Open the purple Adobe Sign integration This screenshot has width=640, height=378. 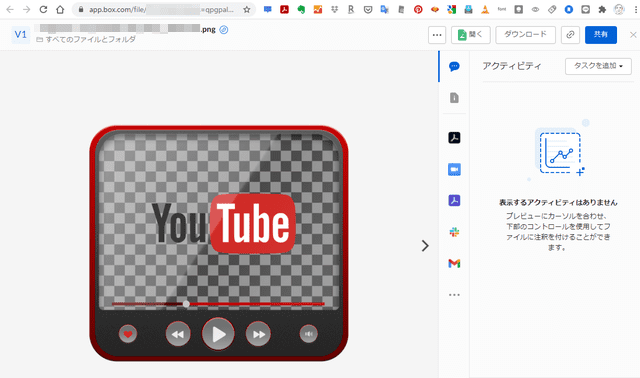coord(454,200)
